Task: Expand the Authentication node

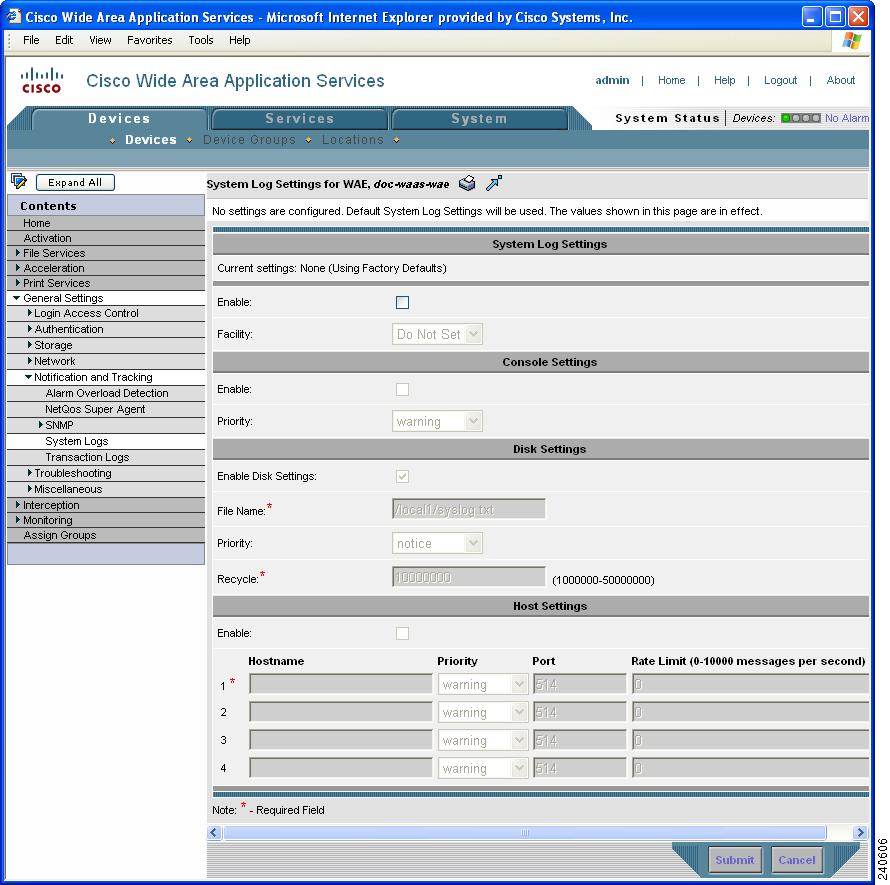Action: pyautogui.click(x=30, y=329)
